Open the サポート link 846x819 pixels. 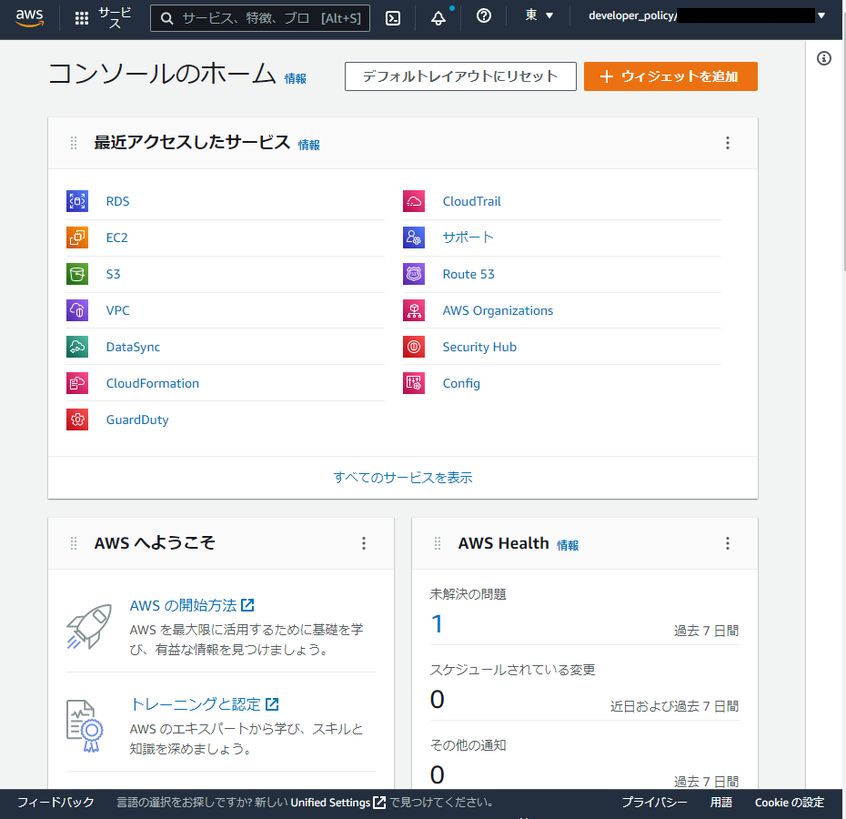(468, 237)
